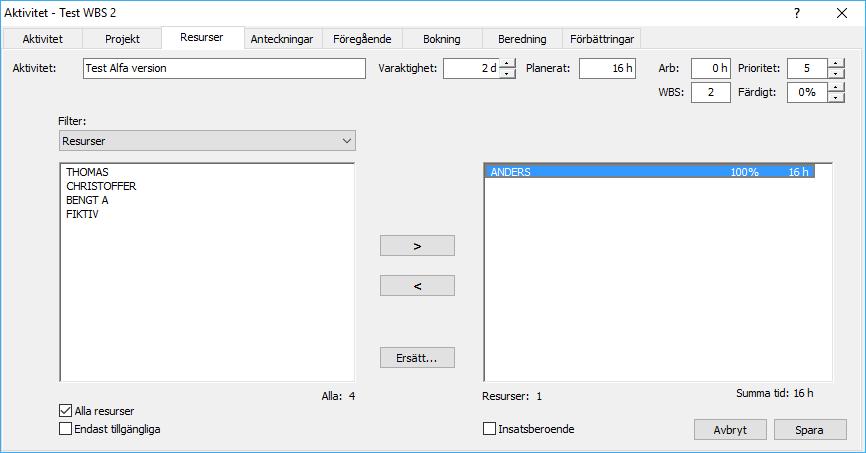Save with the Spara button
This screenshot has height=453, width=866.
point(810,430)
